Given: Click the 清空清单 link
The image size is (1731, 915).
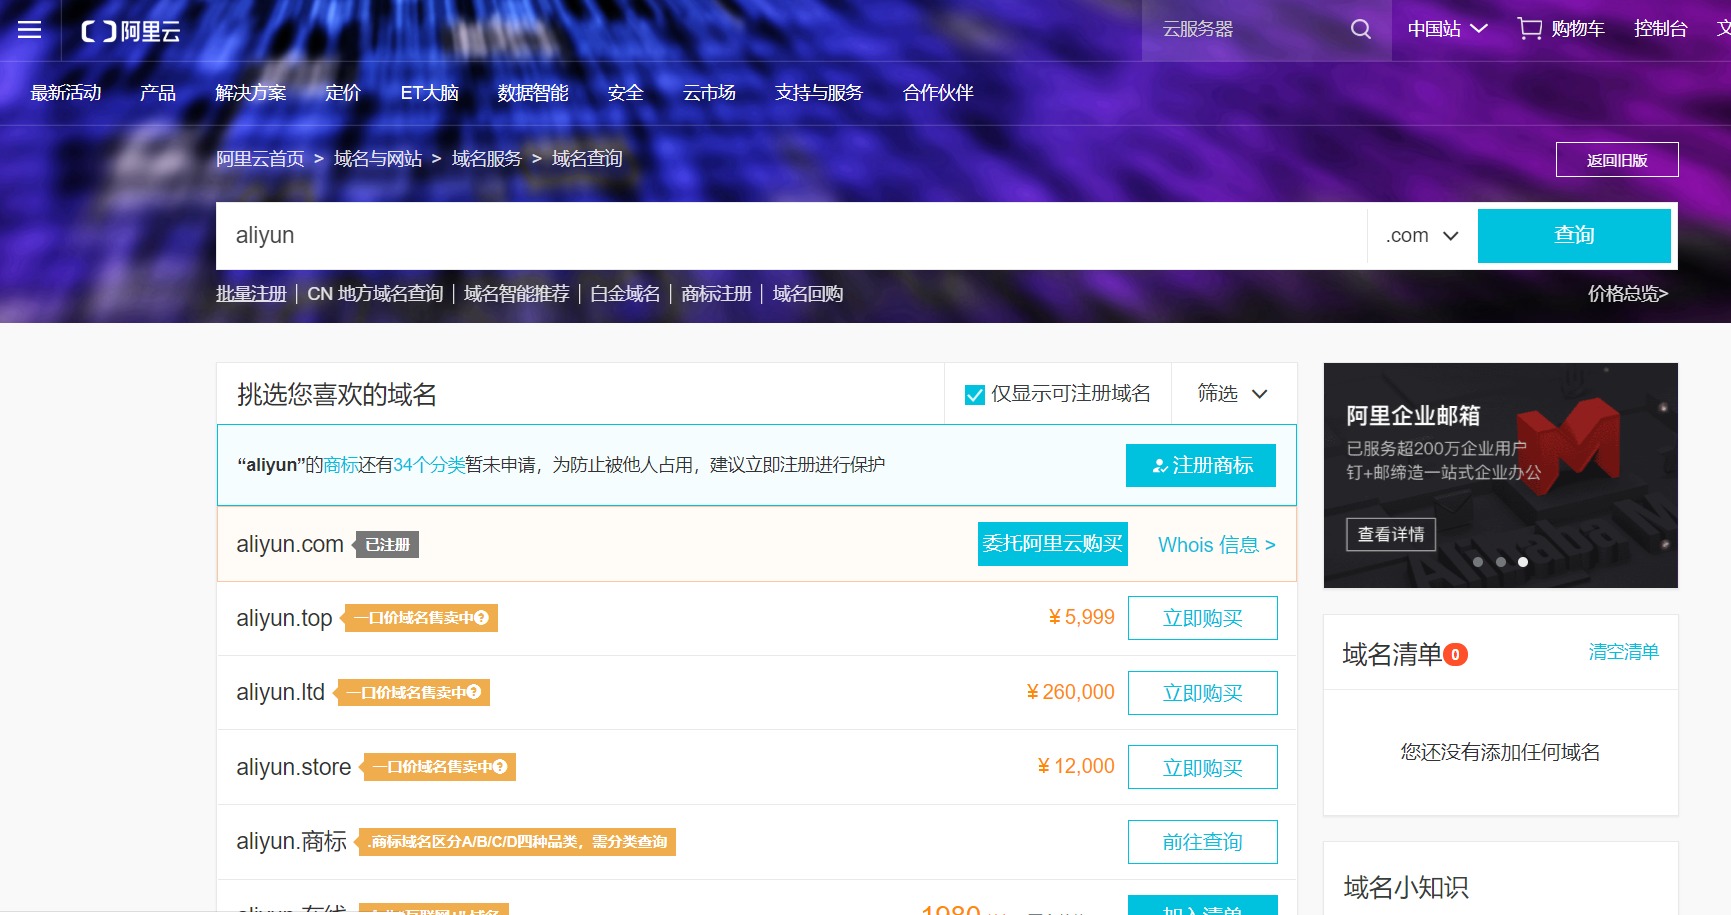Looking at the screenshot, I should click(x=1624, y=652).
